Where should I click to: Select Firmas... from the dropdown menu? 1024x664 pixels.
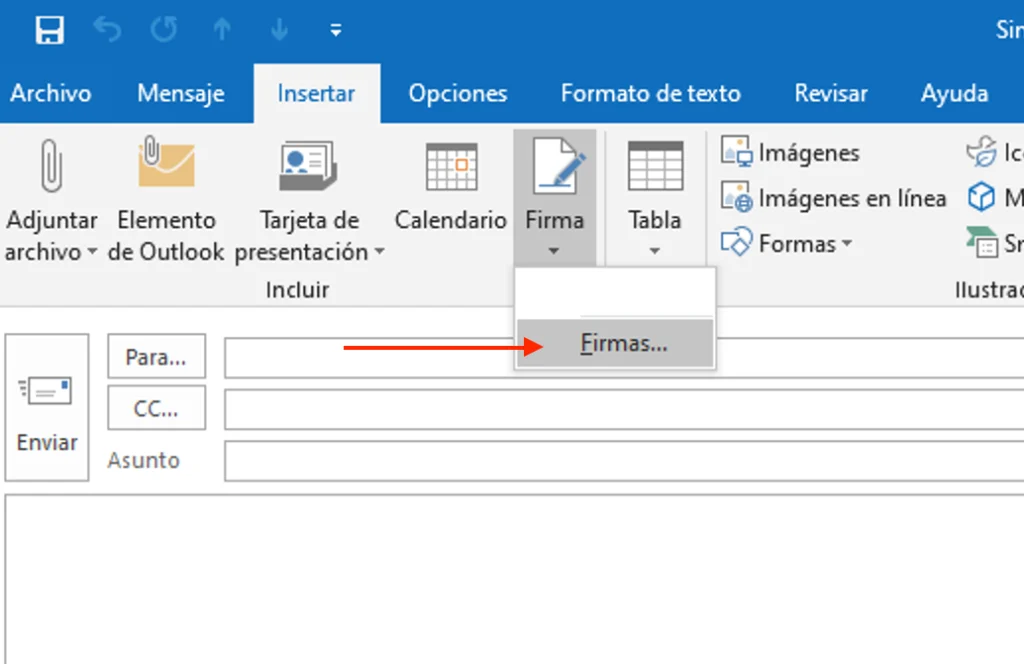pyautogui.click(x=623, y=344)
